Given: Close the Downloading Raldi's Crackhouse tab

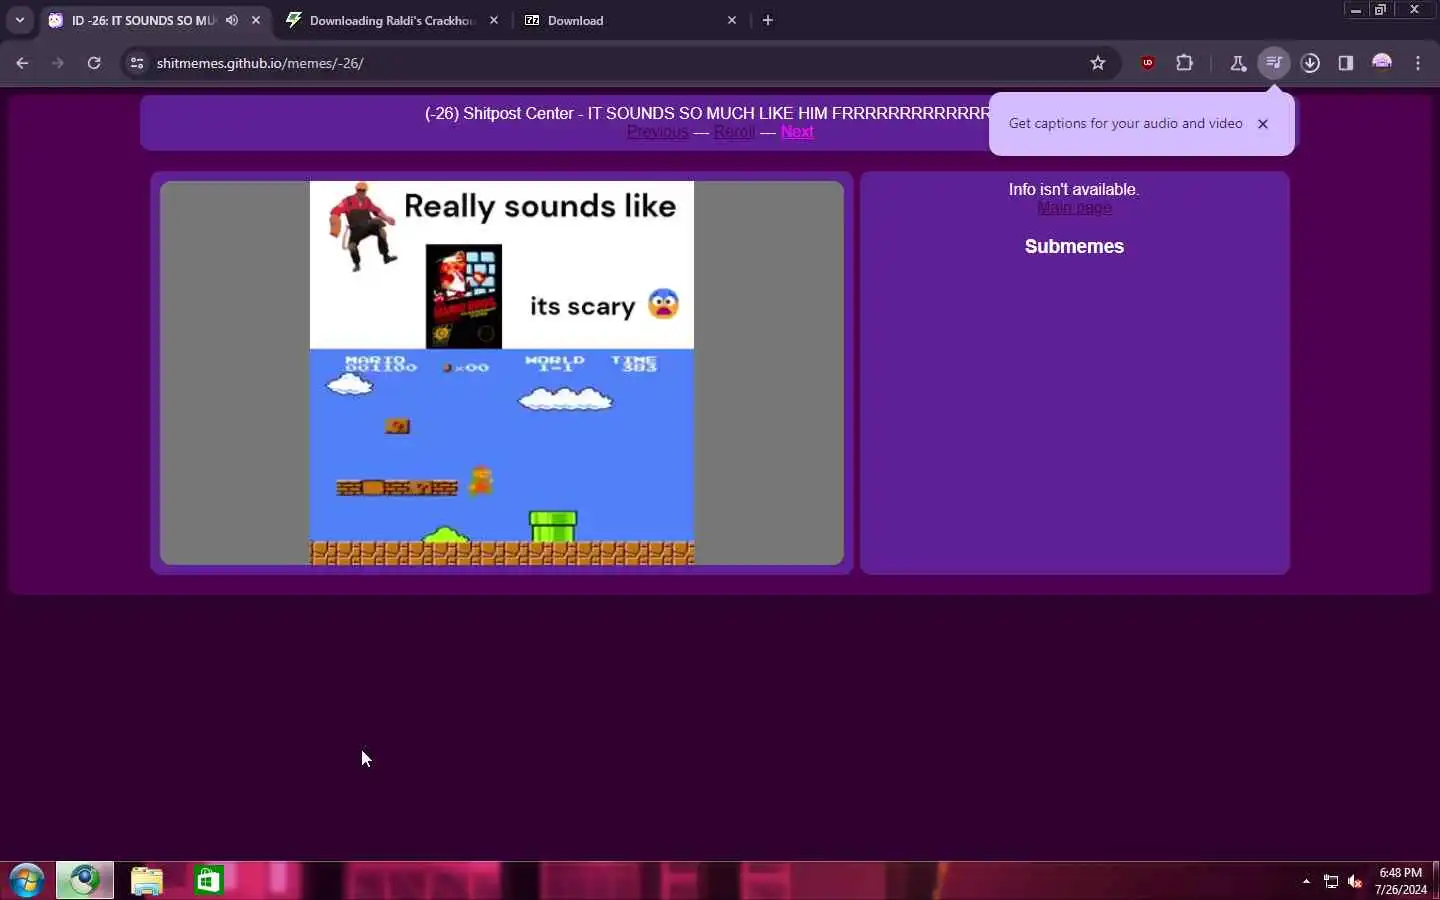Looking at the screenshot, I should pos(494,20).
